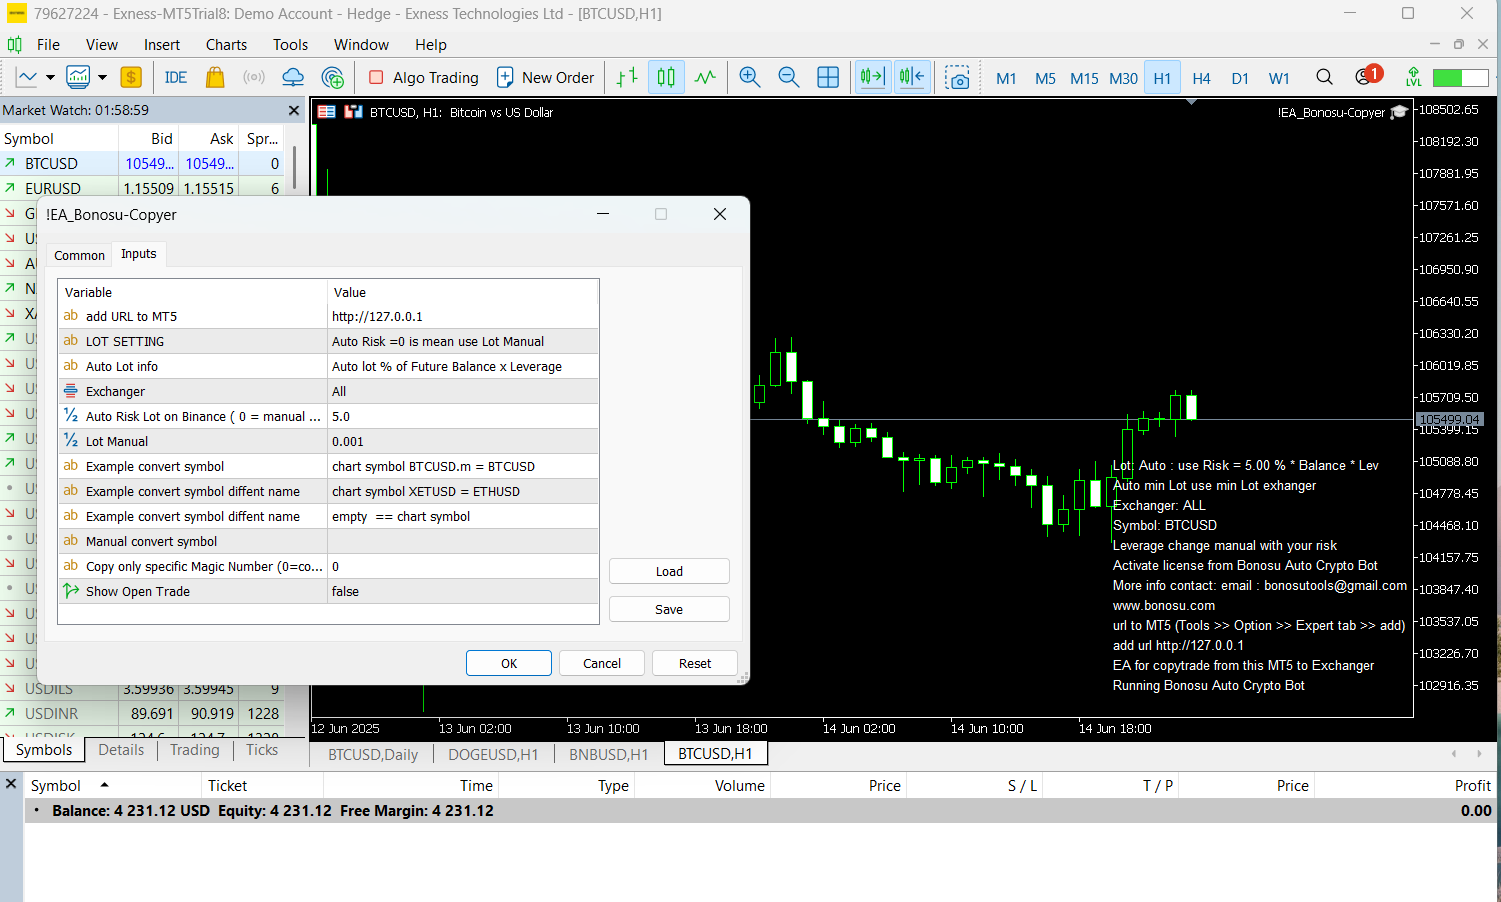
Task: Tile windows with the grid icon
Action: (828, 77)
